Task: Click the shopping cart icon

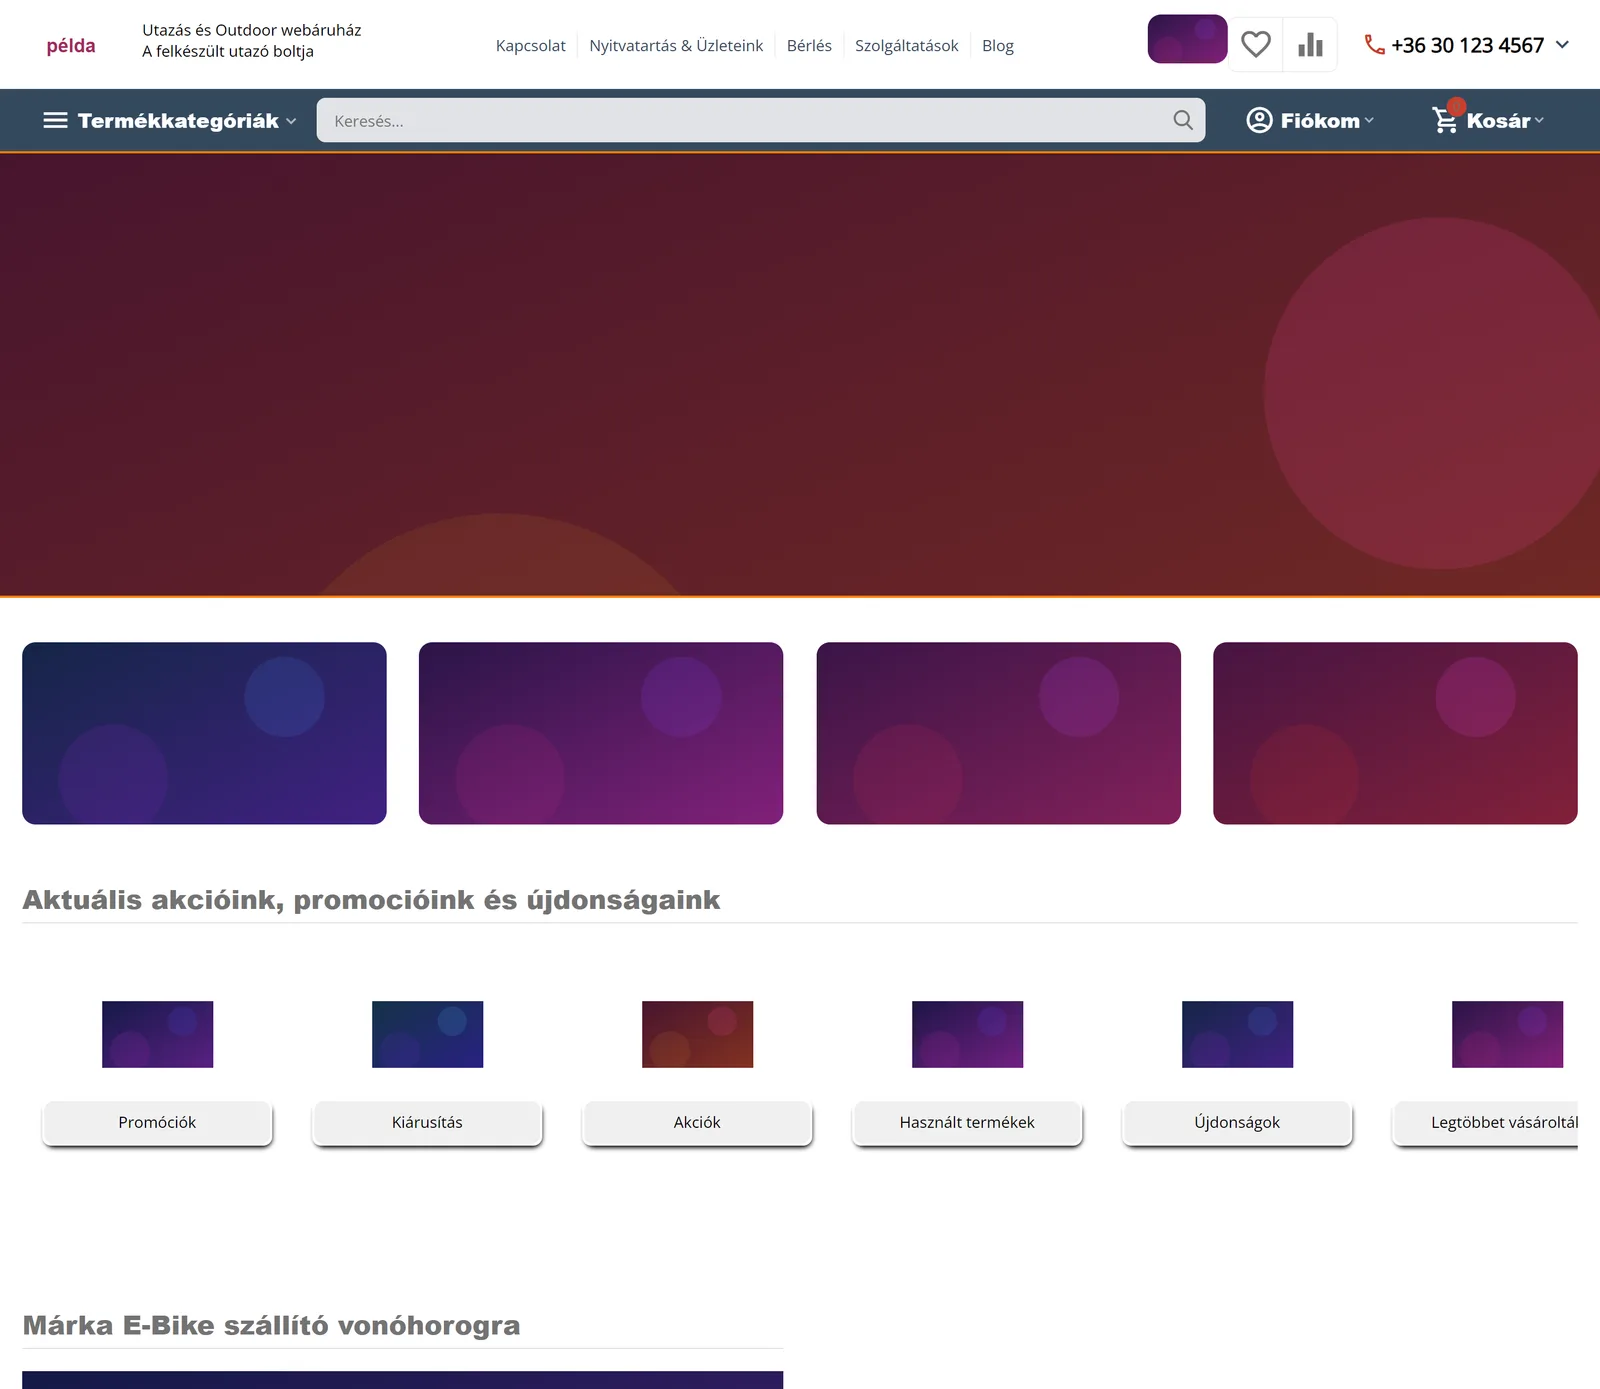Action: click(1445, 120)
